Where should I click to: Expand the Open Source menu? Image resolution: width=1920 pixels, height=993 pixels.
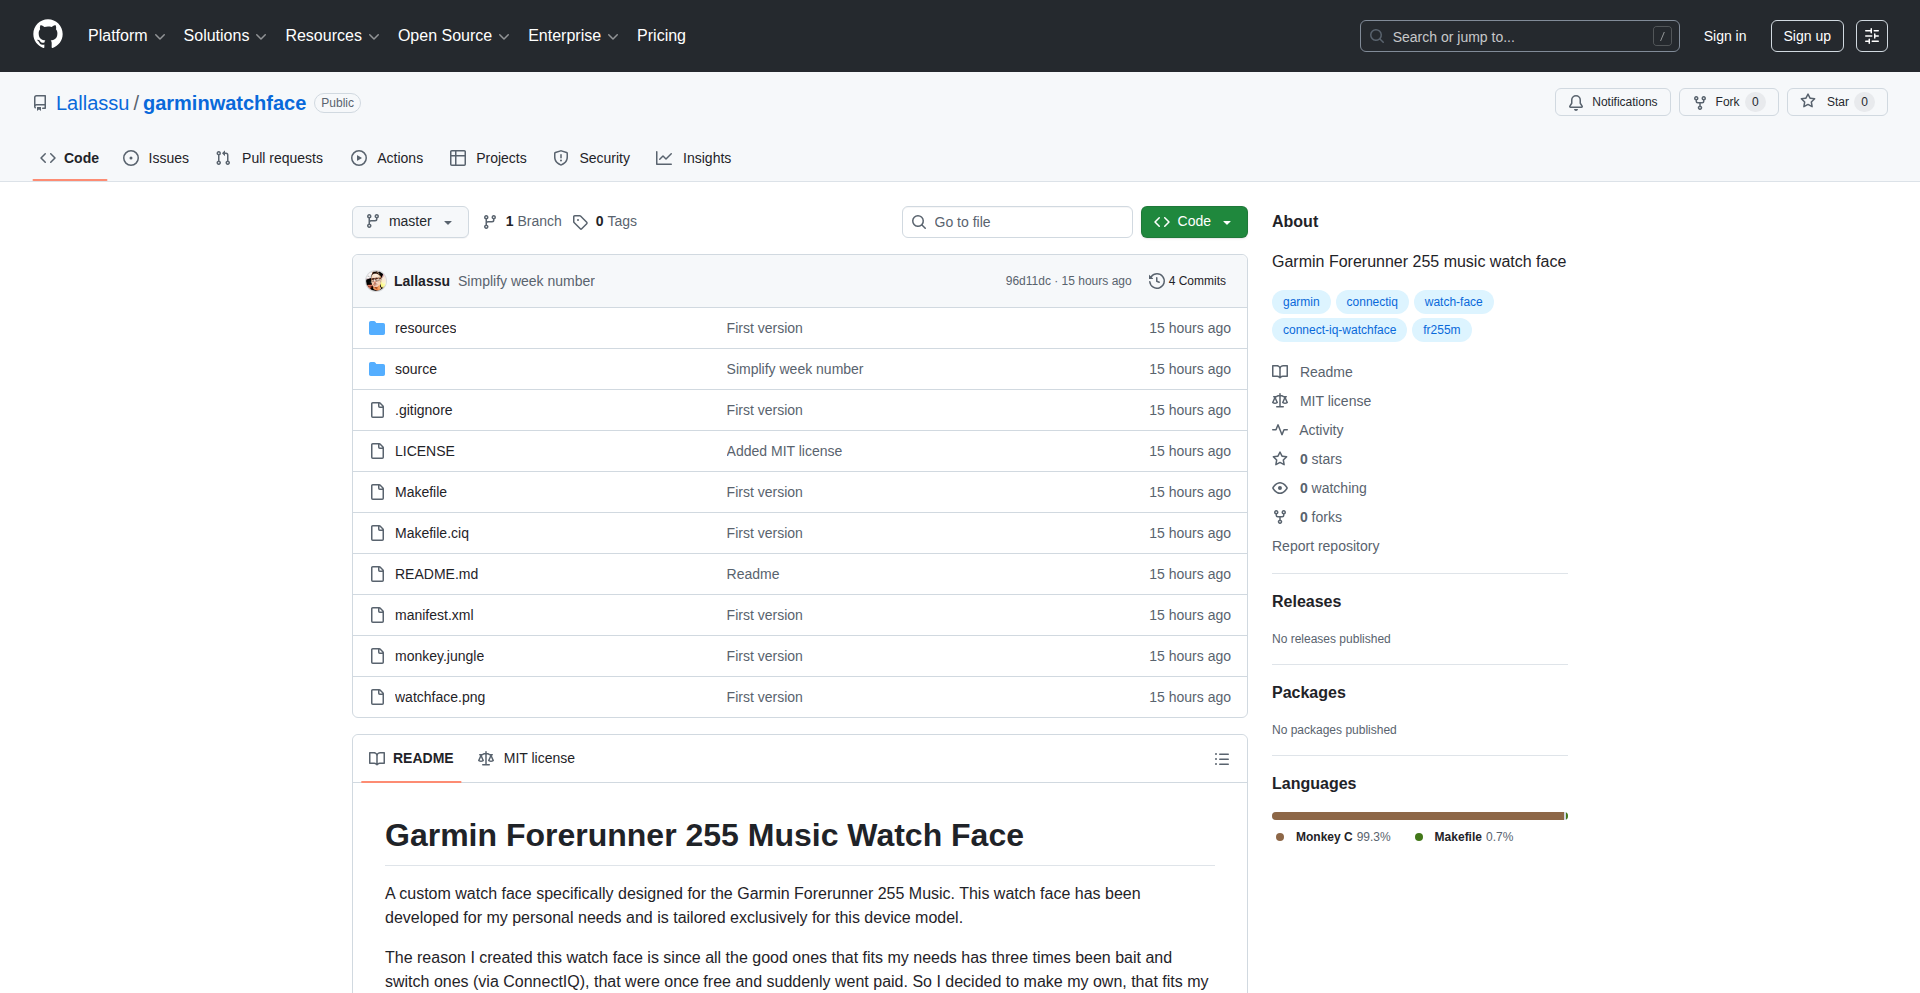coord(453,36)
